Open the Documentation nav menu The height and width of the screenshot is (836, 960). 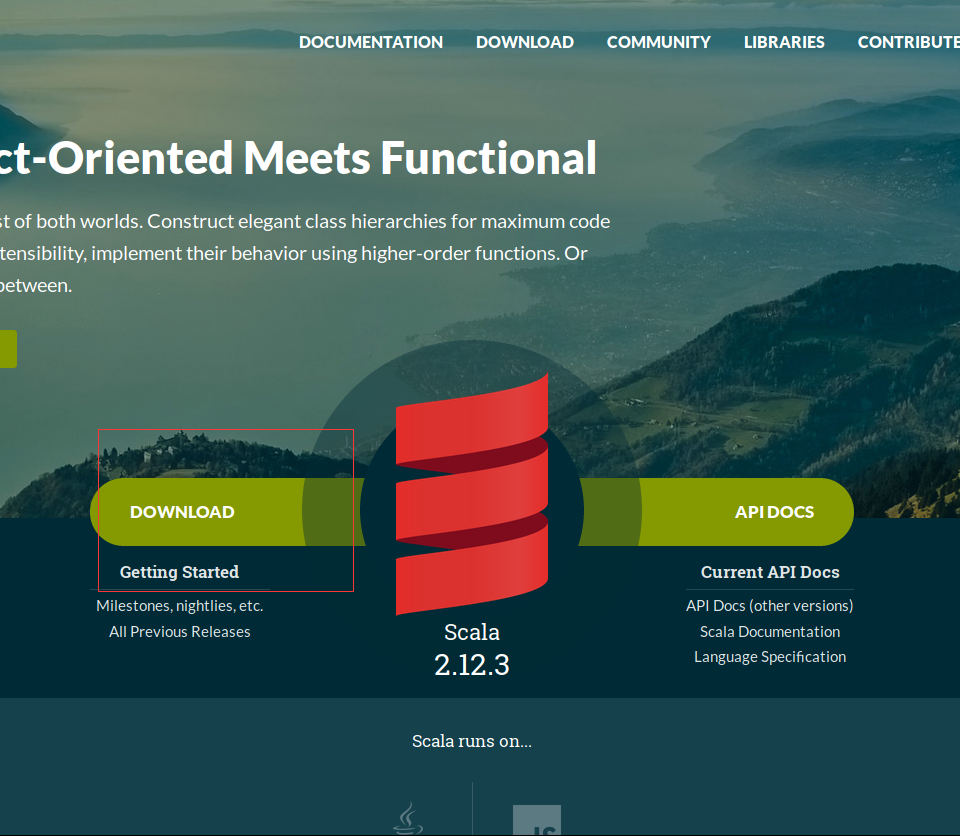click(x=370, y=42)
